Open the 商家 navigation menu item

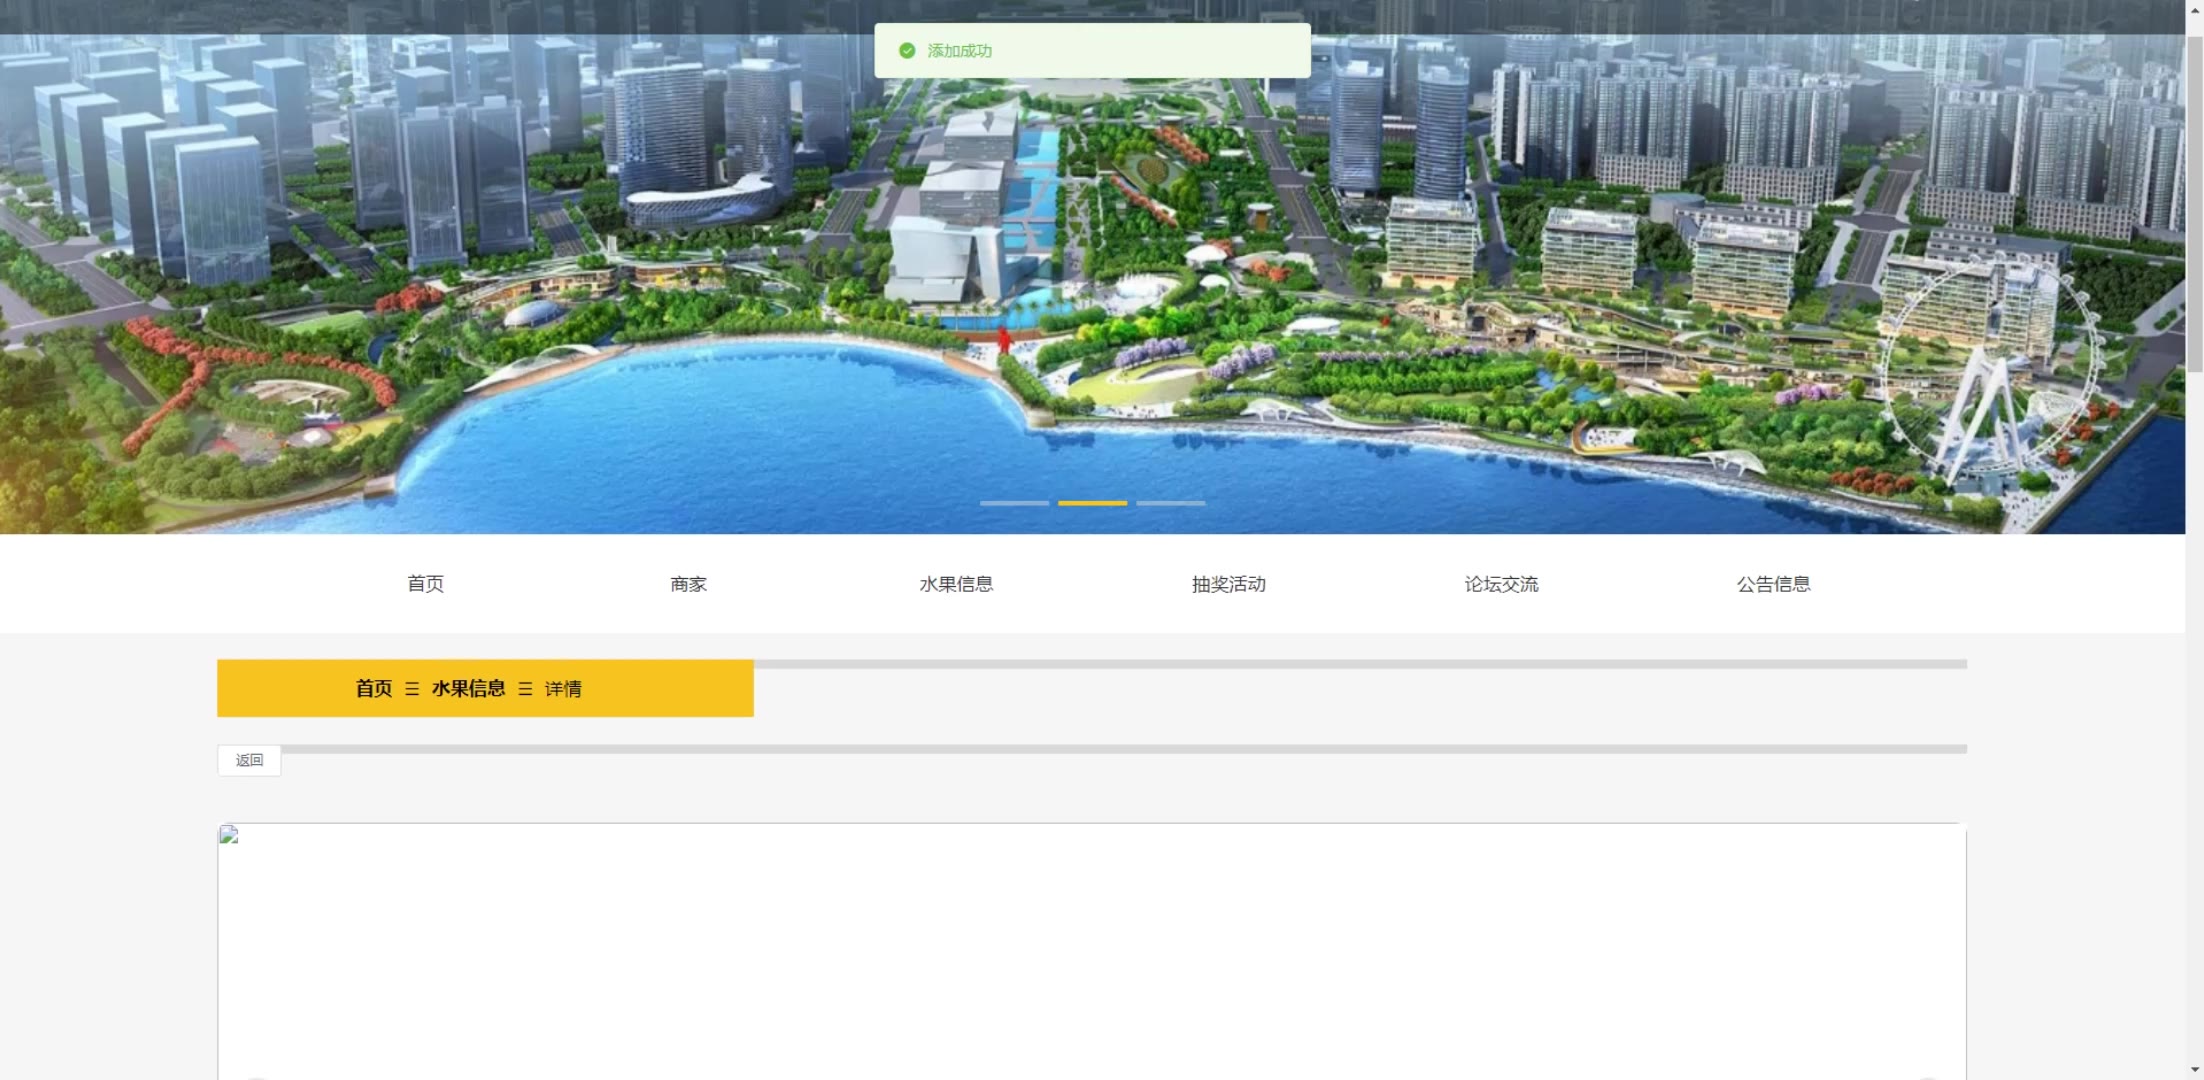pyautogui.click(x=688, y=584)
